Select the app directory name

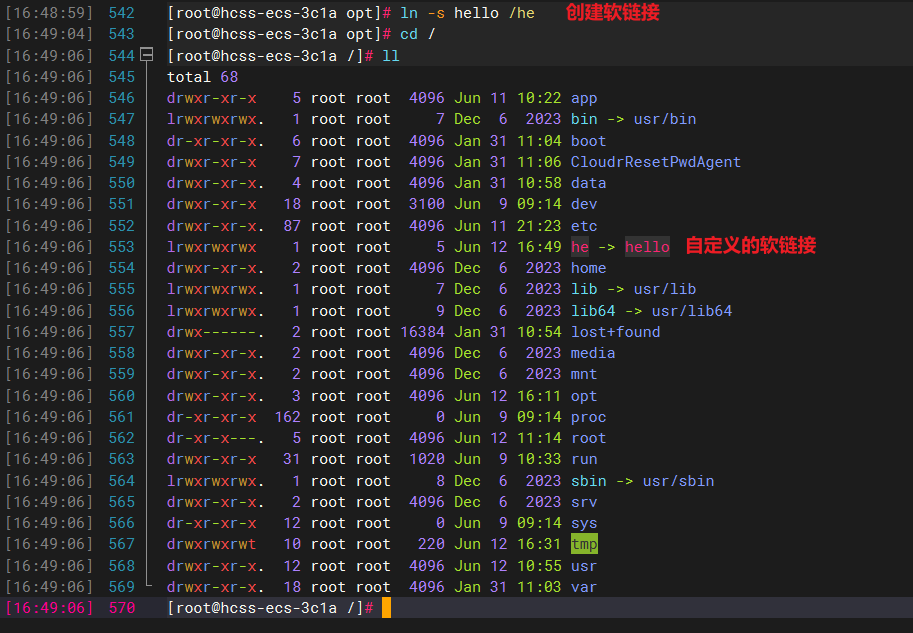point(584,98)
